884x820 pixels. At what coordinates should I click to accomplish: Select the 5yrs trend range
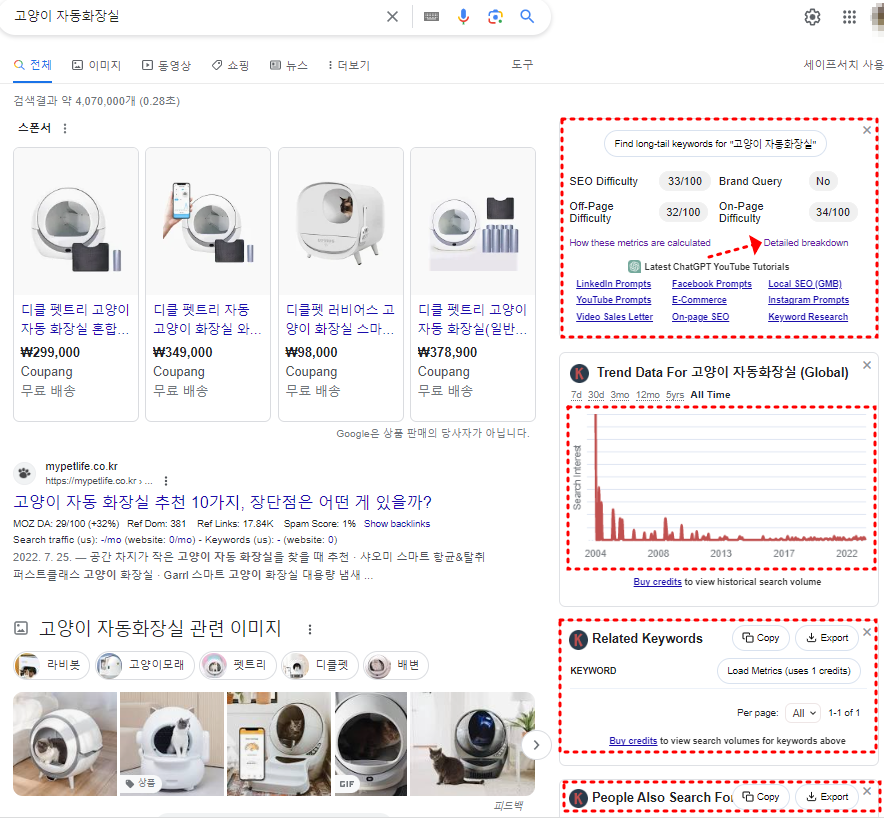tap(675, 395)
